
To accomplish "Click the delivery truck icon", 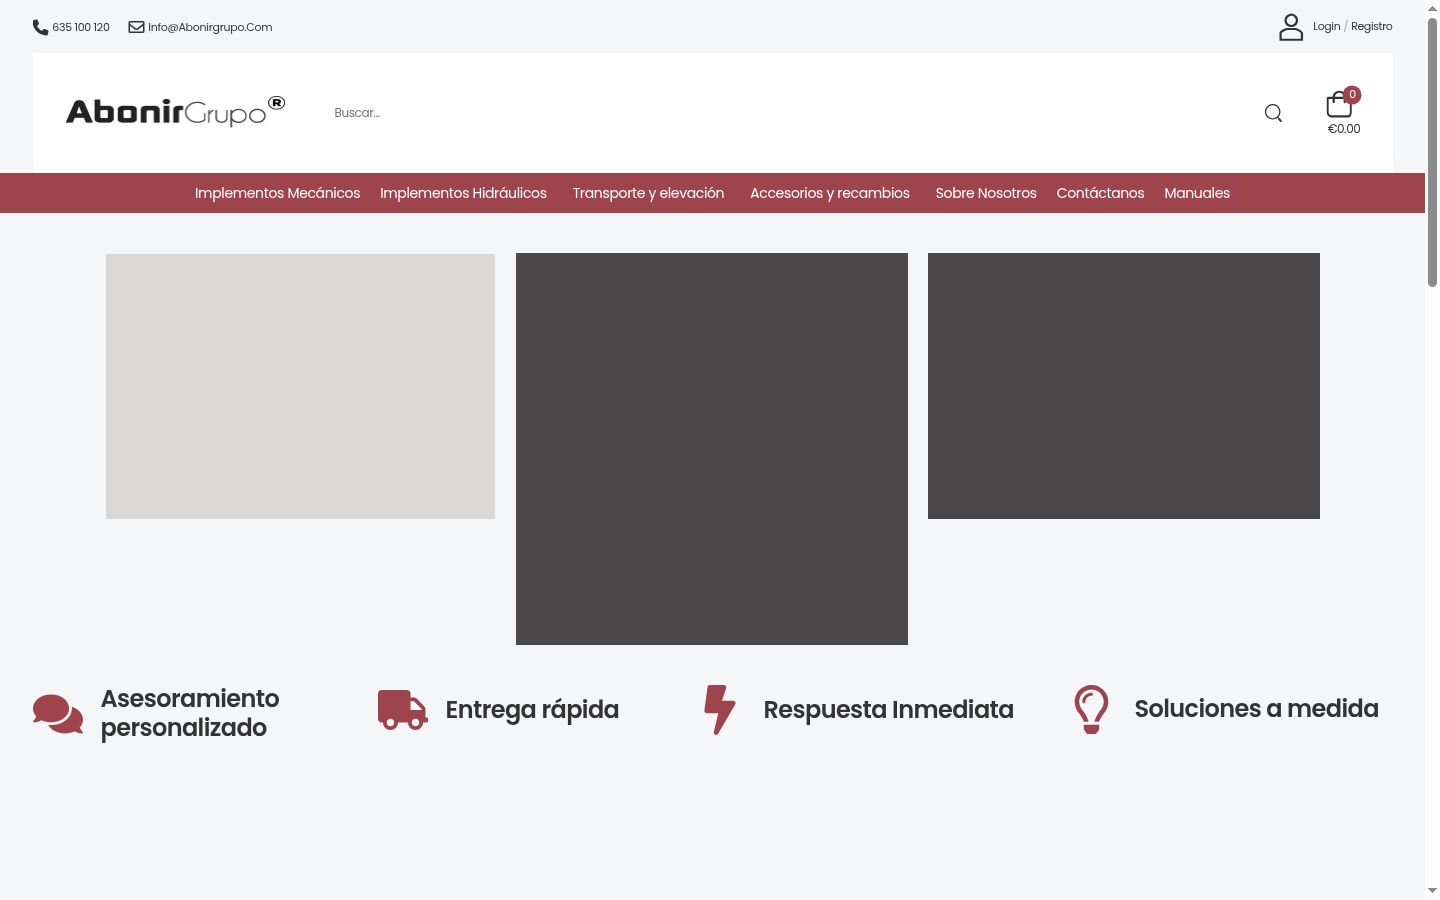I will [x=403, y=710].
